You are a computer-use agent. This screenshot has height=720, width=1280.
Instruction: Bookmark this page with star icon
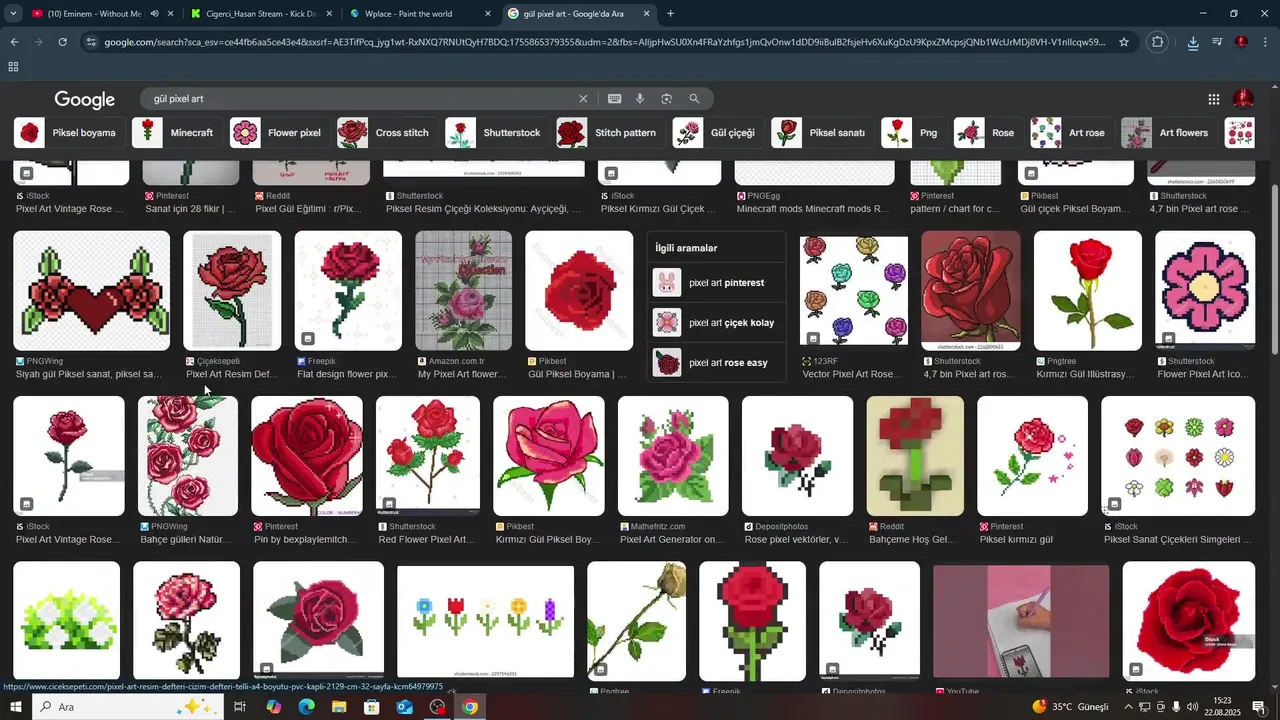(1124, 42)
